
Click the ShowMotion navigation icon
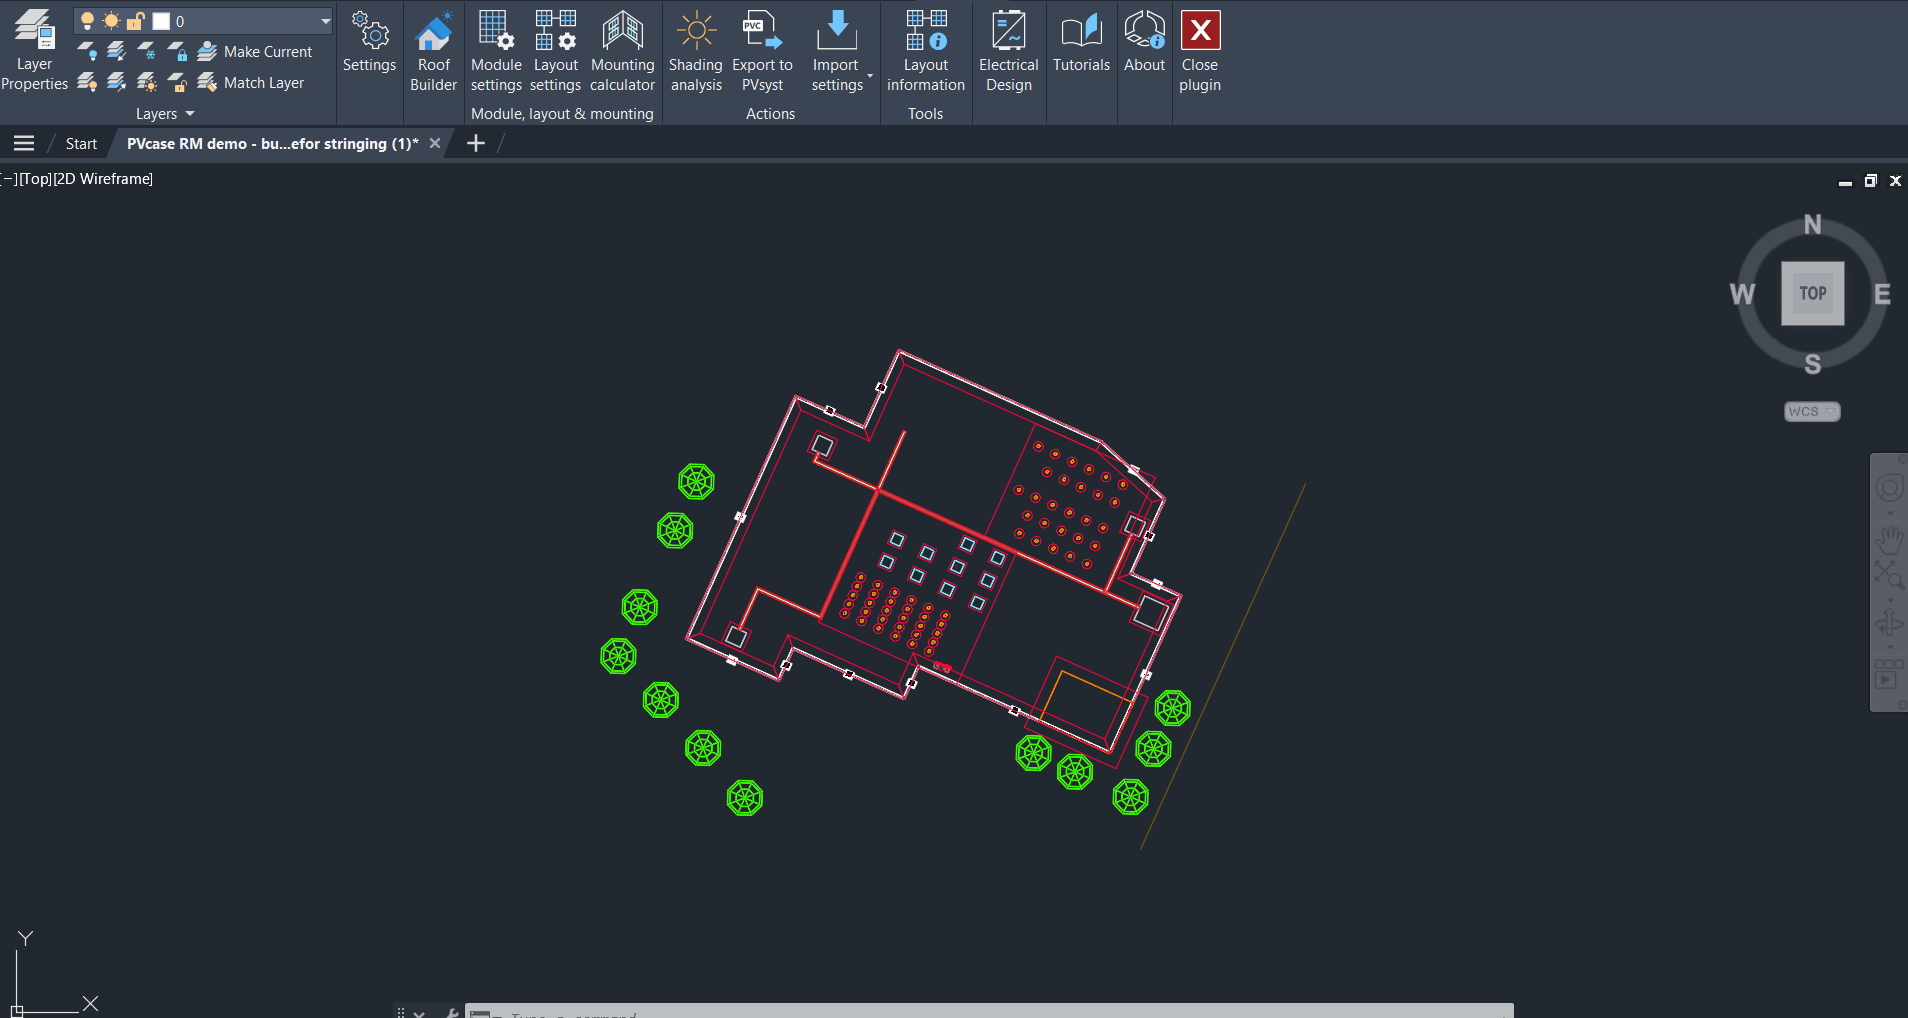point(1889,674)
